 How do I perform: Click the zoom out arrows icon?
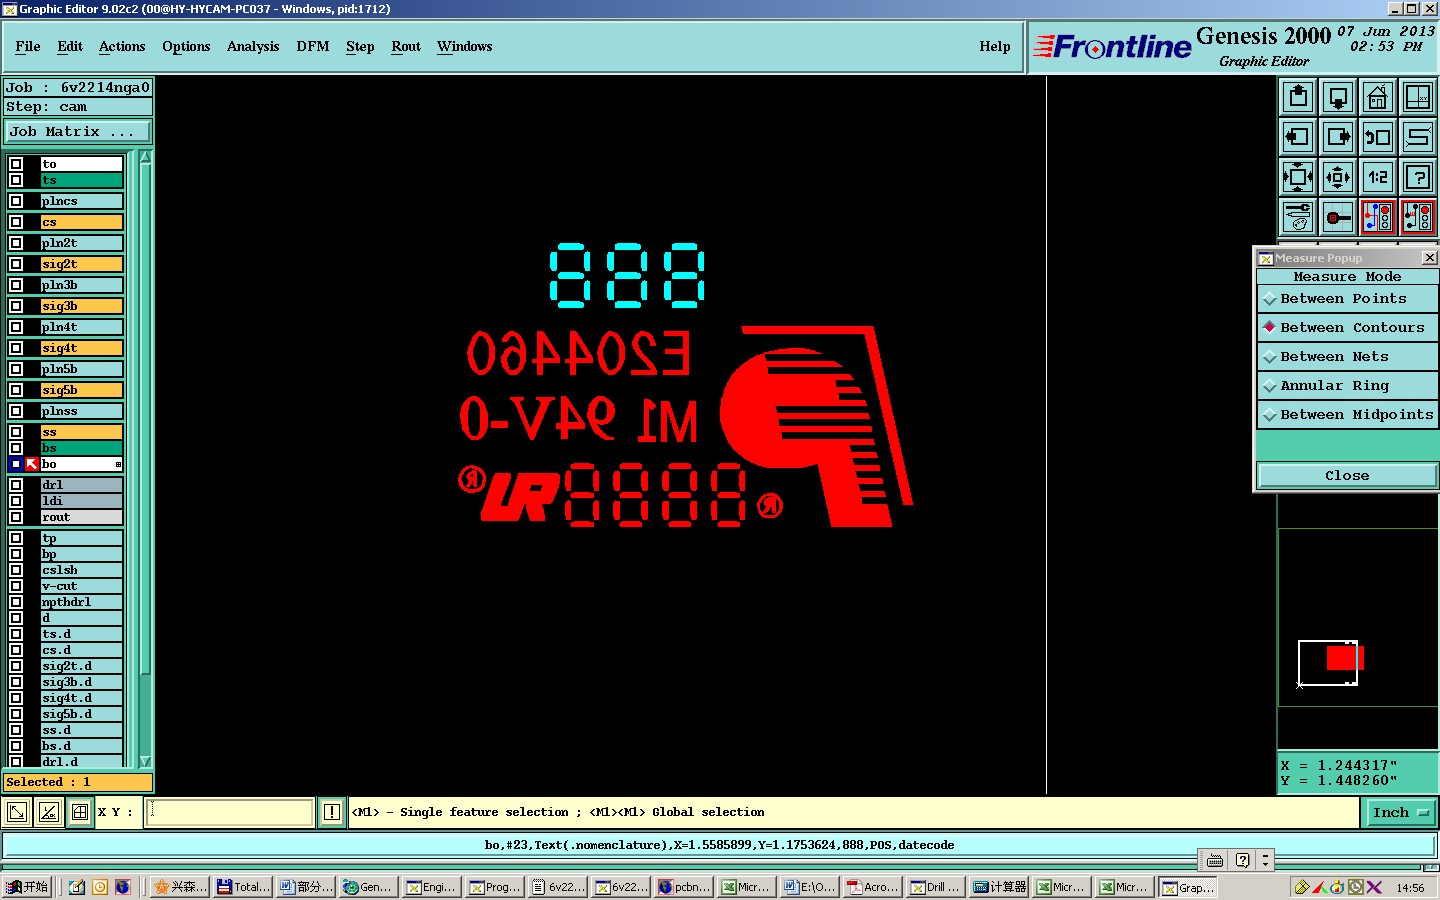click(1338, 177)
